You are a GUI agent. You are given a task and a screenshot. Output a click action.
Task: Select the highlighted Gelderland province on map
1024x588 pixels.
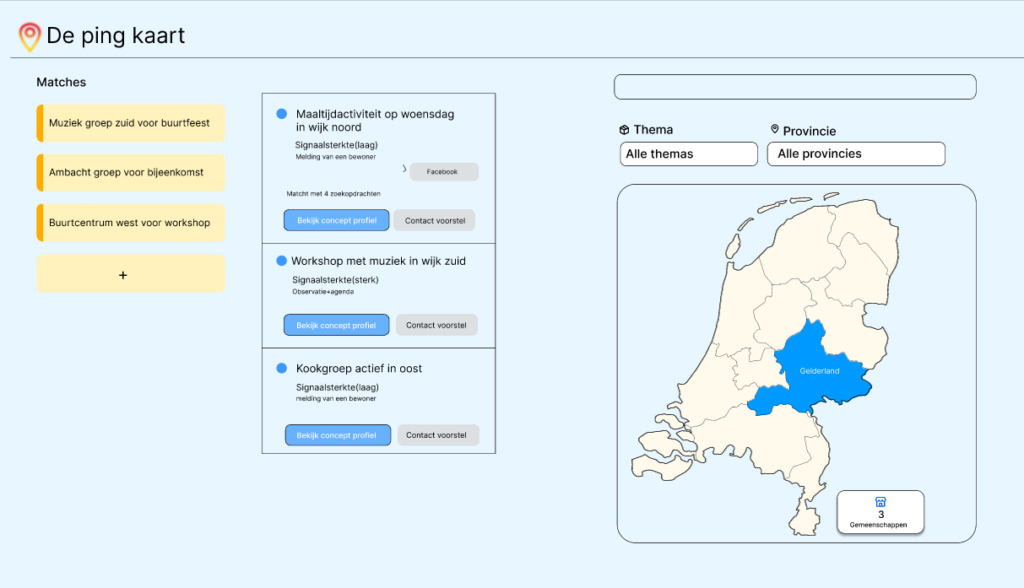point(818,370)
